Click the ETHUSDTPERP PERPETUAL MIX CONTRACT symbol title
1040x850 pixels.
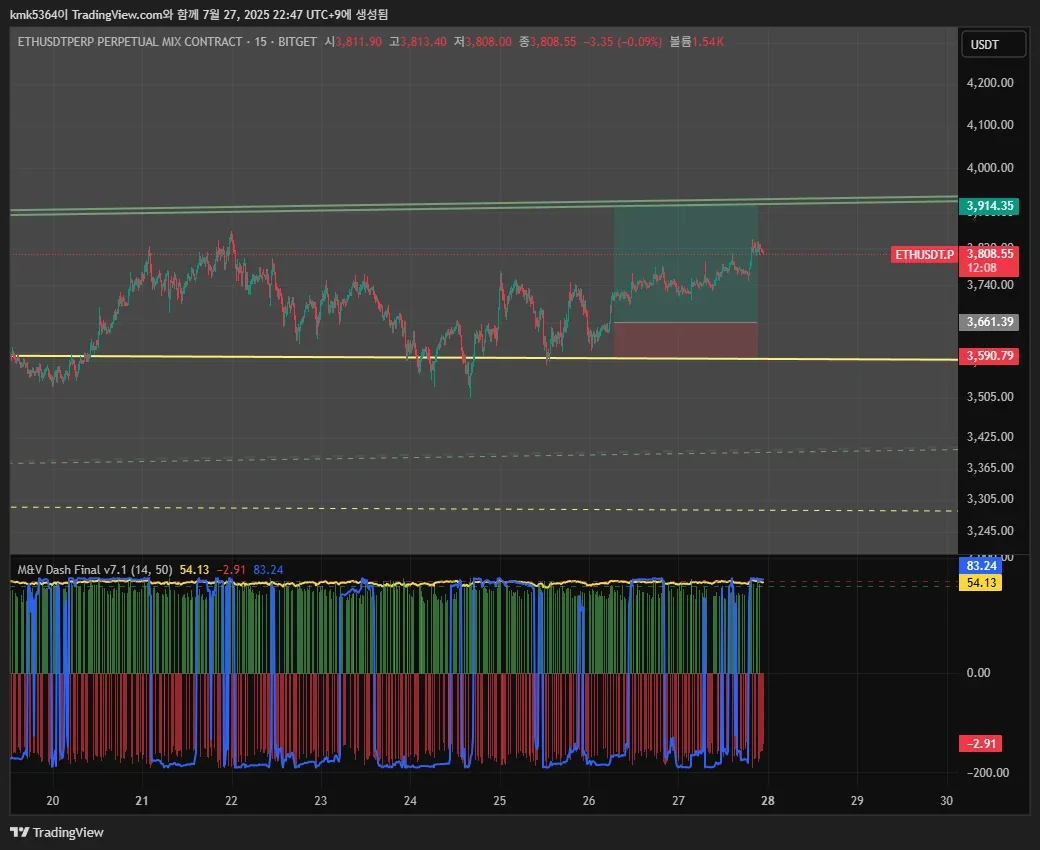[130, 42]
